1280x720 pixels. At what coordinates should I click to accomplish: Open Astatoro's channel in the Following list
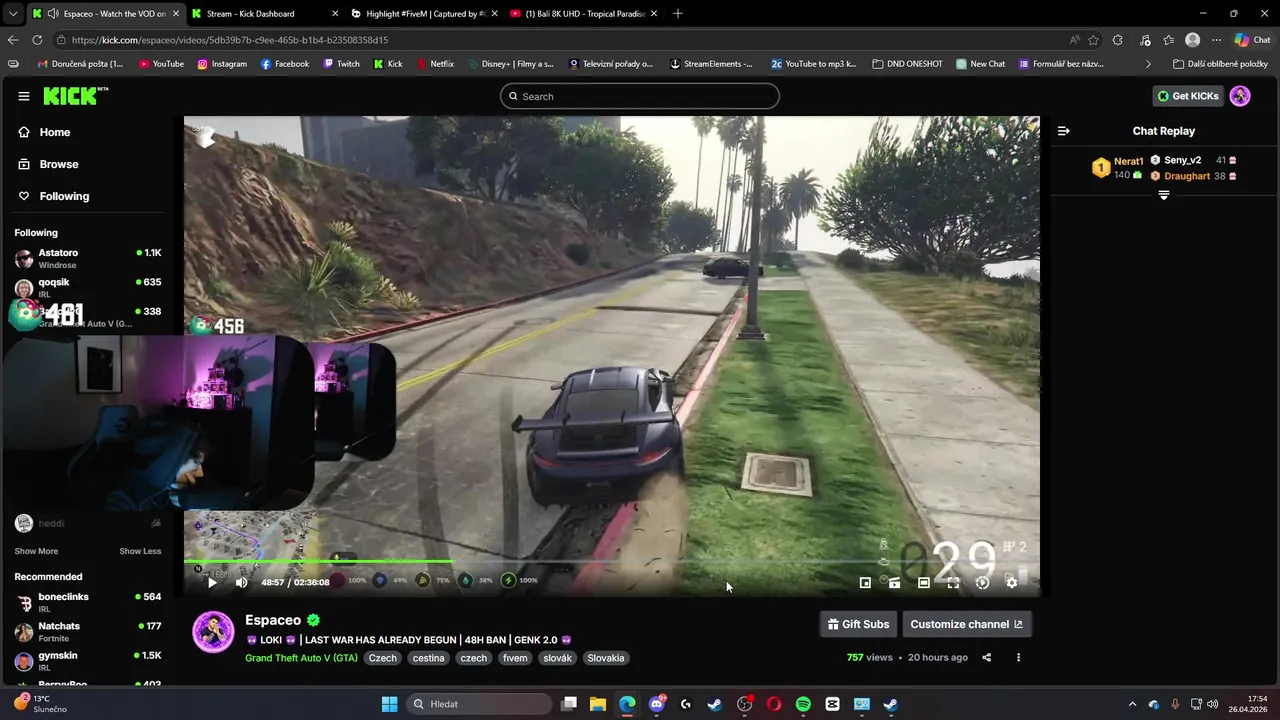[88, 258]
